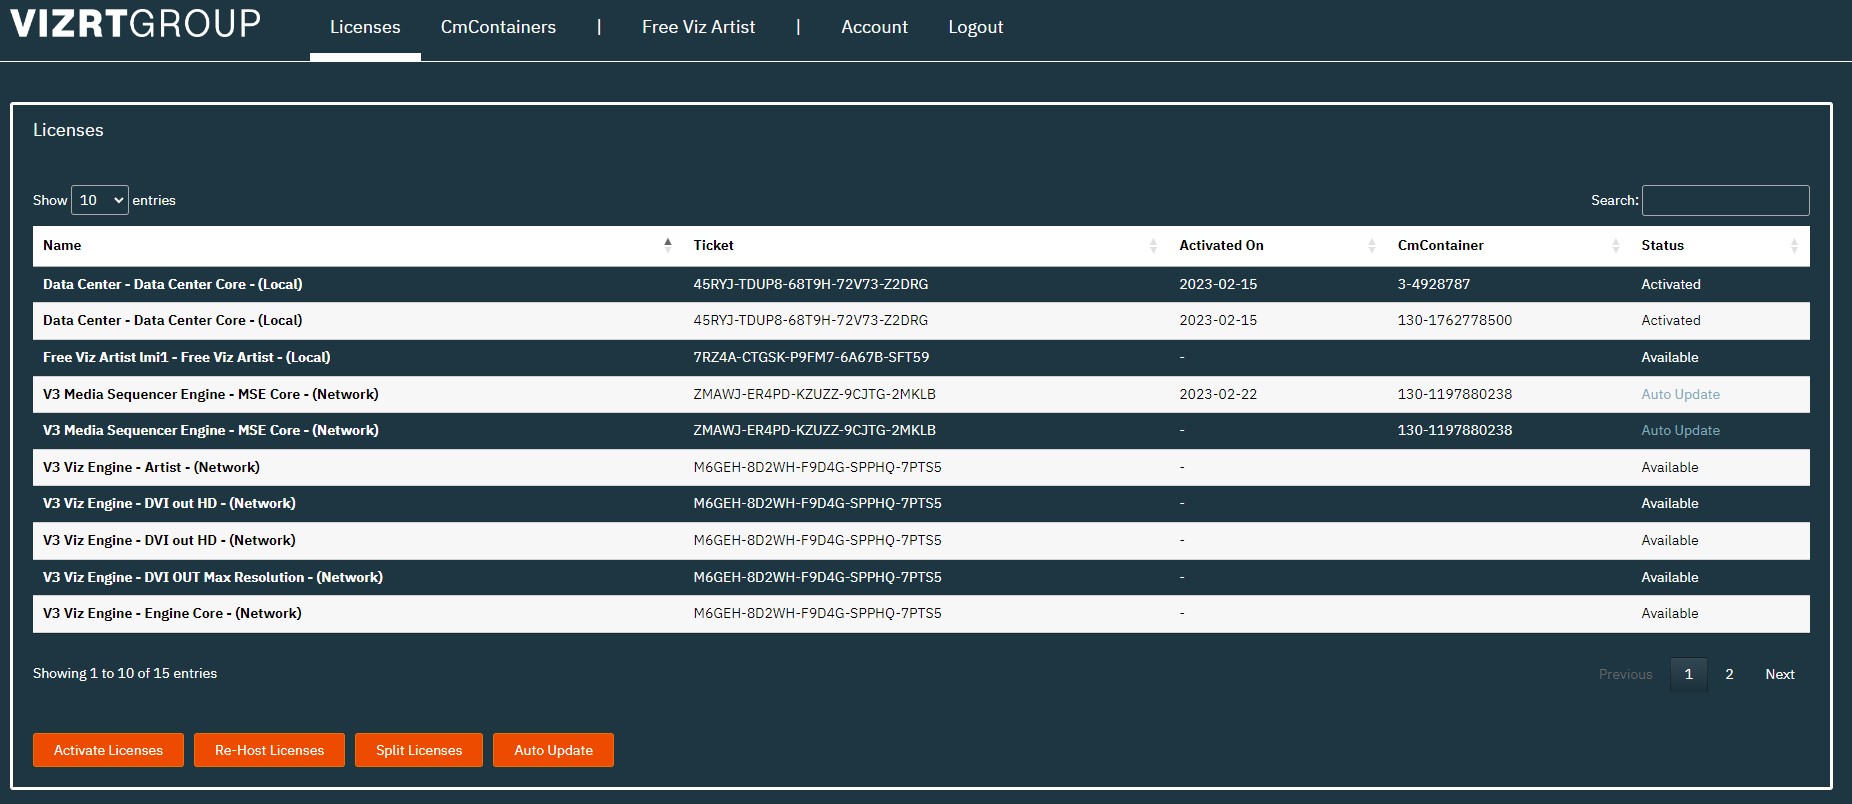Select pagination page 1
Viewport: 1852px width, 804px height.
(x=1689, y=674)
